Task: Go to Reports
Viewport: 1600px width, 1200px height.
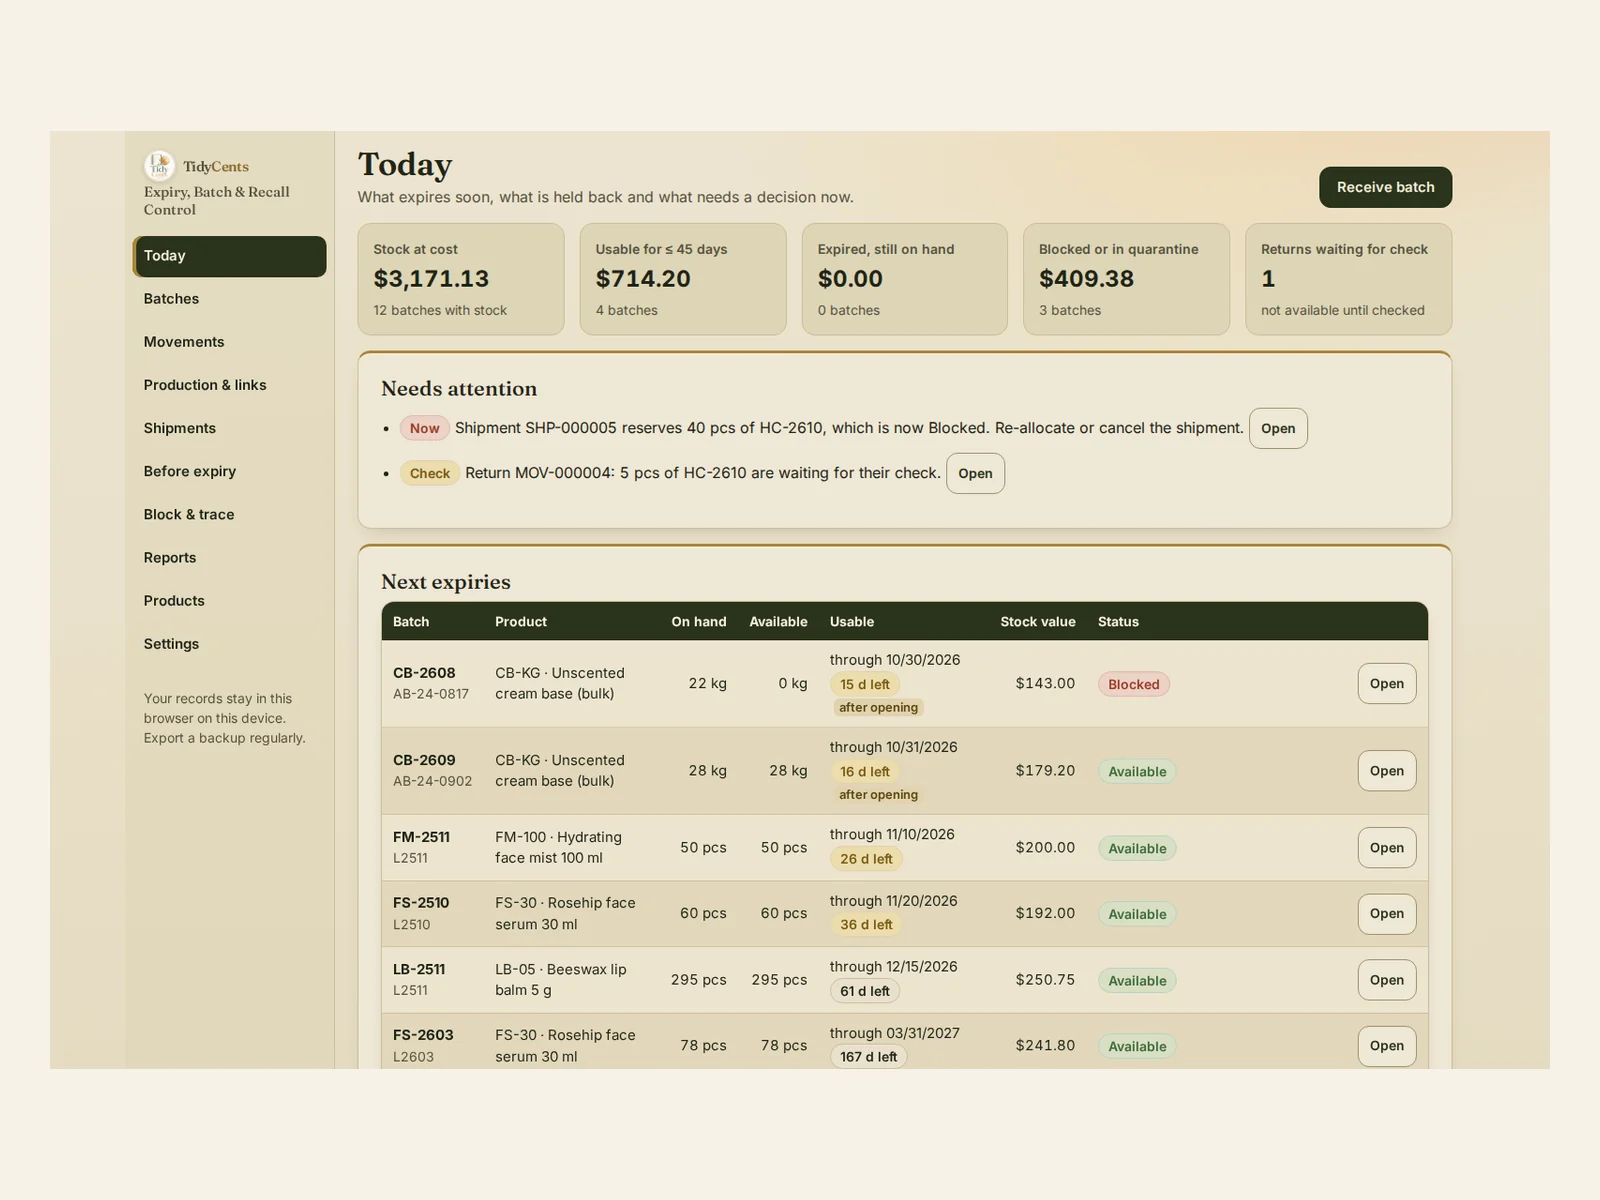Action: pos(230,557)
